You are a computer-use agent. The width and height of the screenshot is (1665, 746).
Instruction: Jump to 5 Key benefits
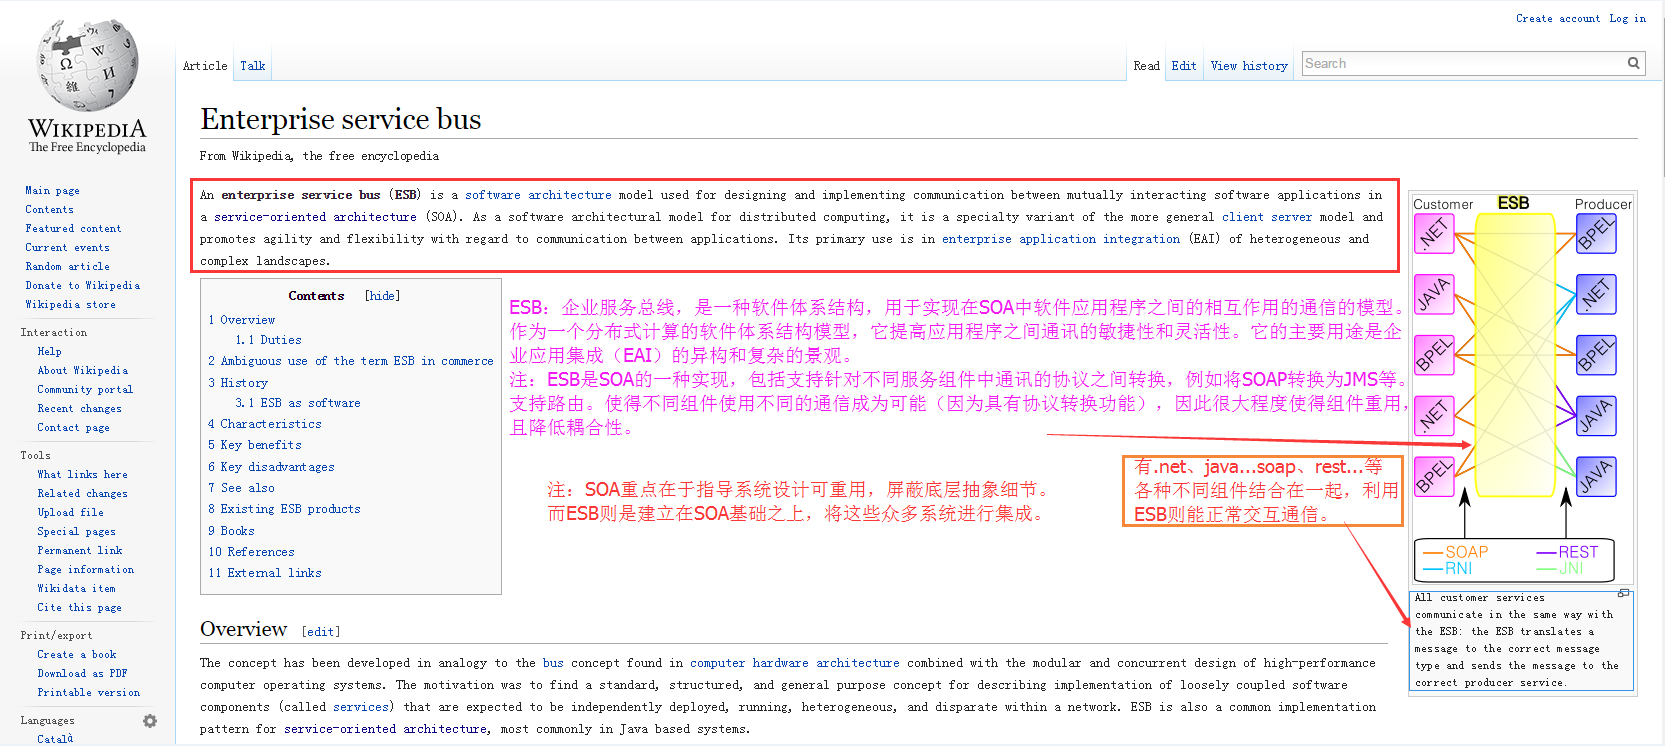click(255, 445)
